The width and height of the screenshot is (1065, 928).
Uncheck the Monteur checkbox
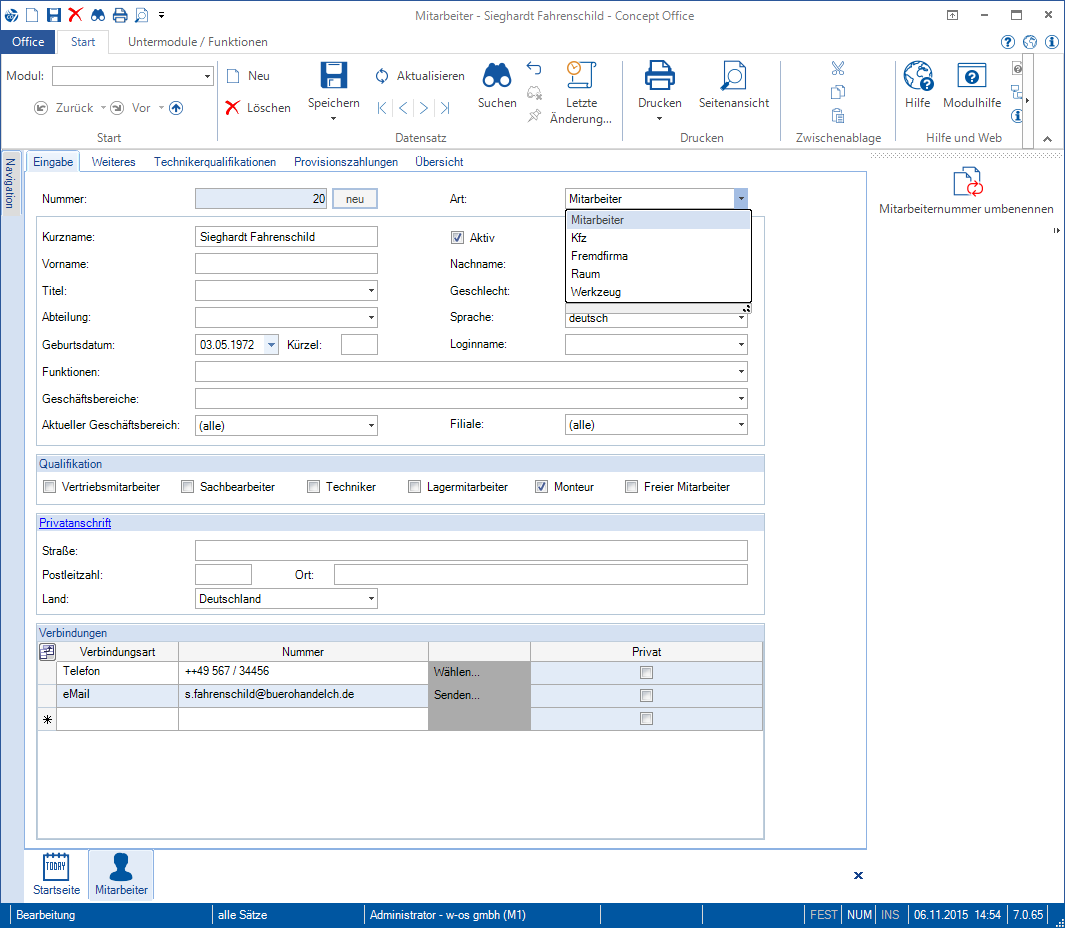(x=542, y=487)
